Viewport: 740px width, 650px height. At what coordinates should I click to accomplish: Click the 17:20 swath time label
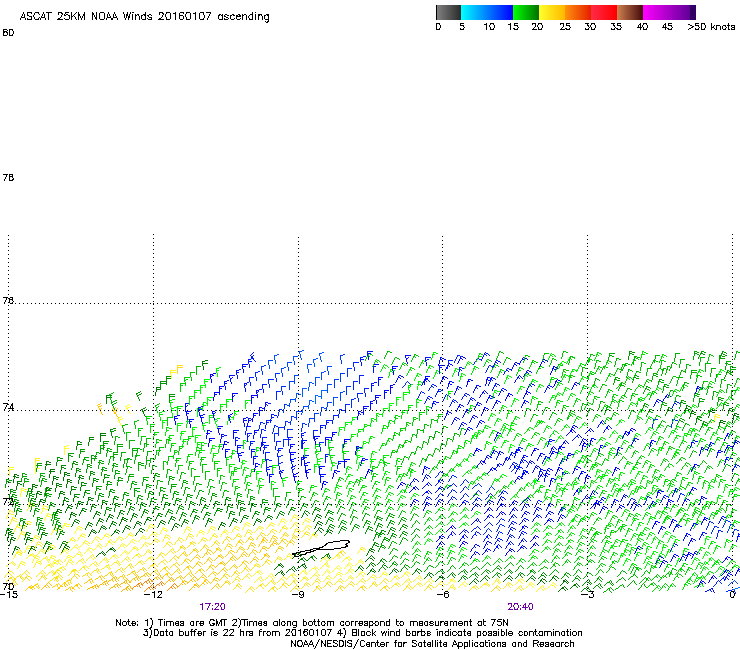[x=212, y=607]
